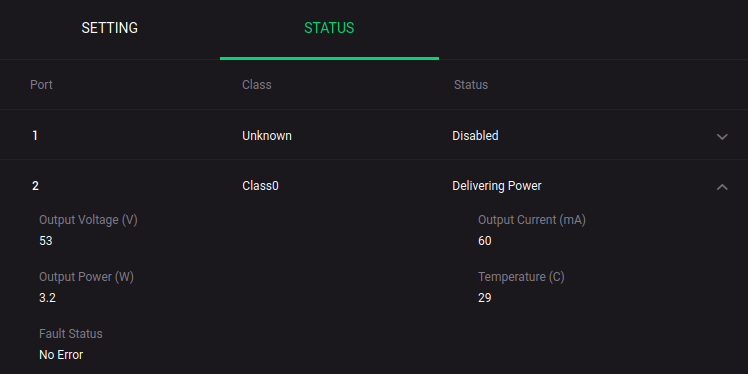Click the Unknown class for port 1

pyautogui.click(x=267, y=136)
